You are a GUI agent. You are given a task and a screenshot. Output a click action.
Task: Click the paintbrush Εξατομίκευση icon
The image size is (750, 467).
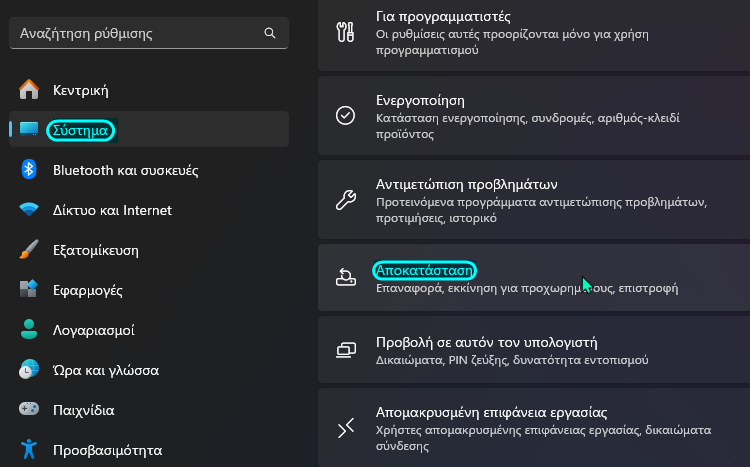29,249
